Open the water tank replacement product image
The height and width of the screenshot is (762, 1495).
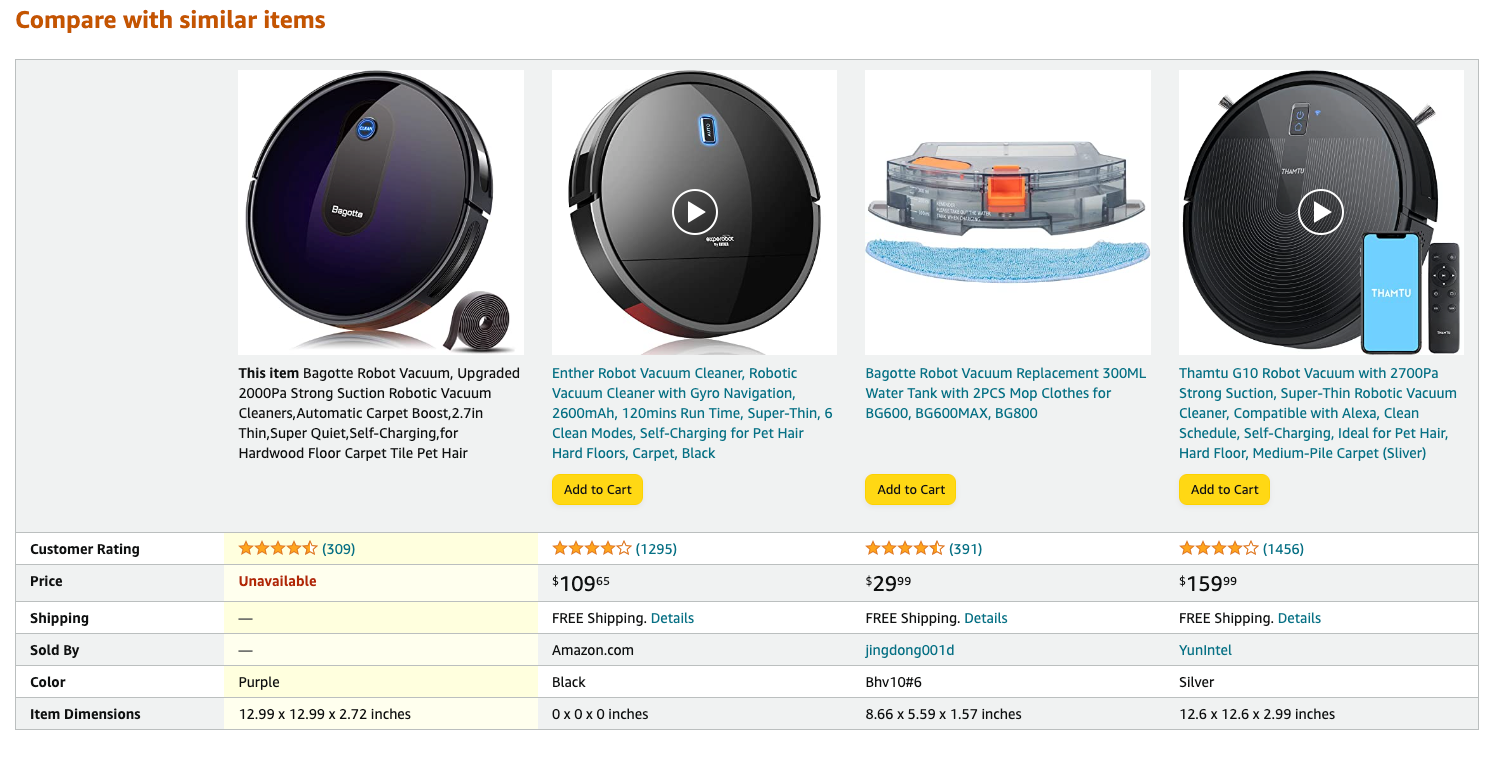(x=1008, y=212)
